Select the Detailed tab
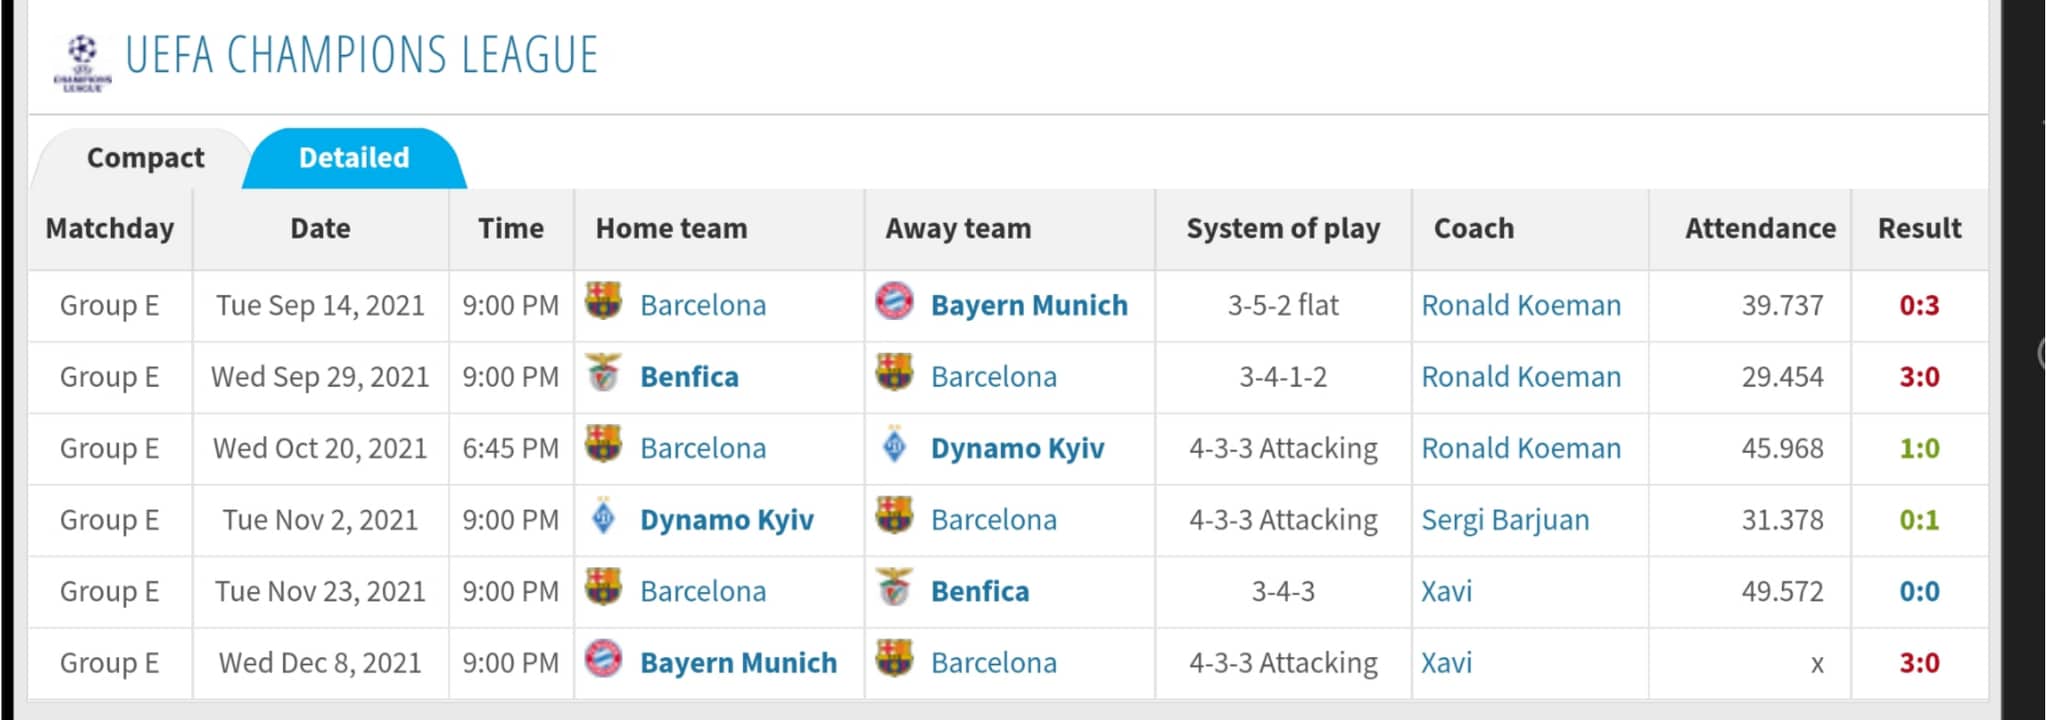The width and height of the screenshot is (2046, 720). (x=354, y=158)
